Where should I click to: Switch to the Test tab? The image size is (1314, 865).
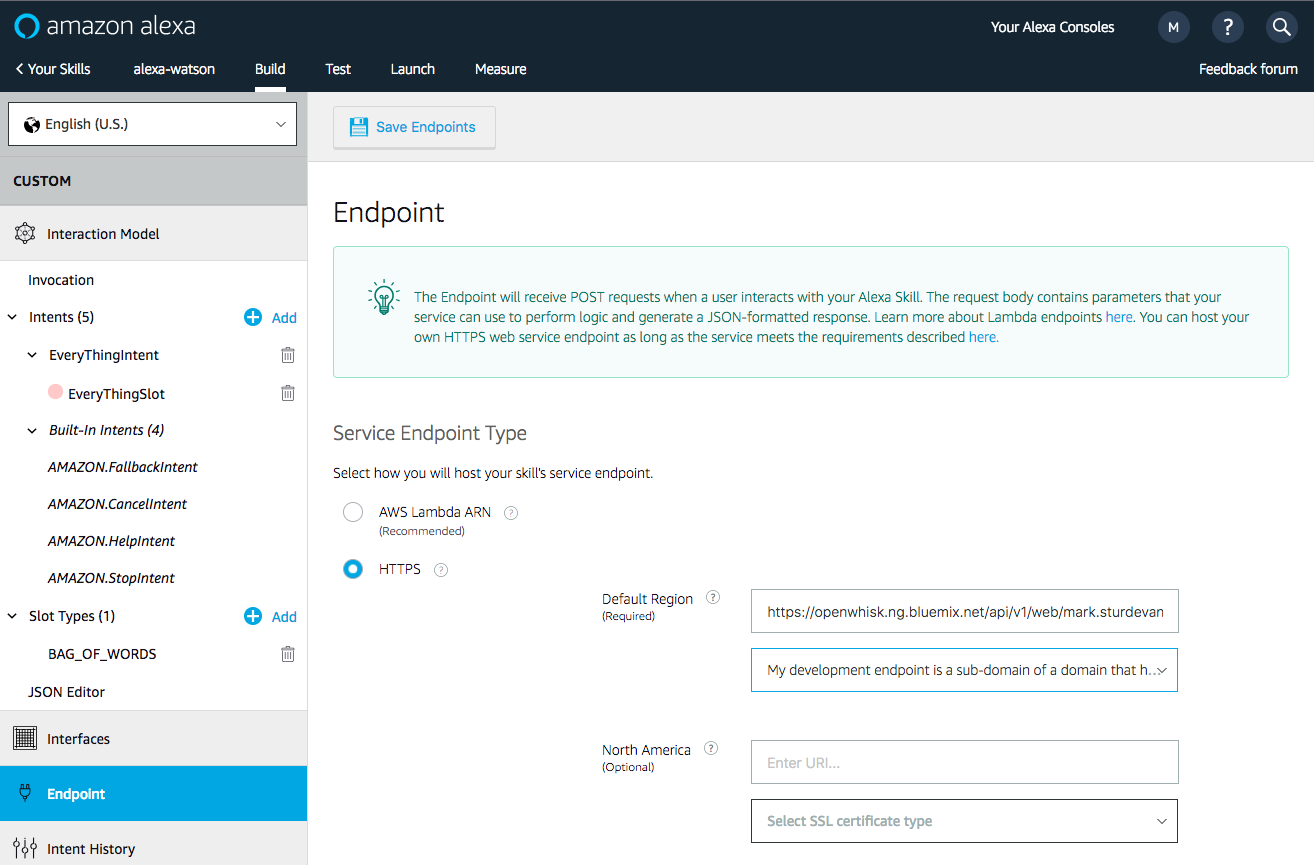tap(338, 69)
